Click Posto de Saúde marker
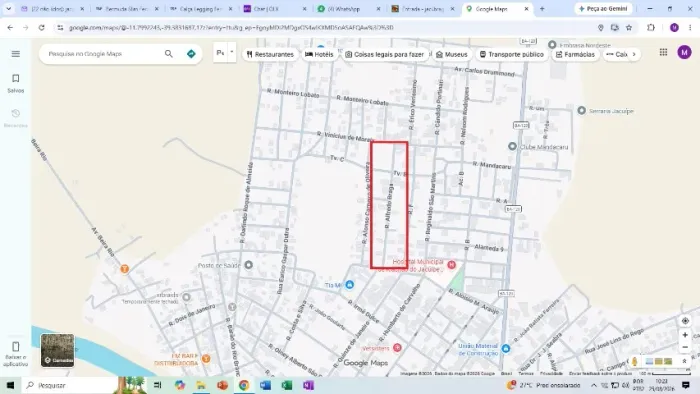Viewport: 700px width, 394px height. coord(249,265)
